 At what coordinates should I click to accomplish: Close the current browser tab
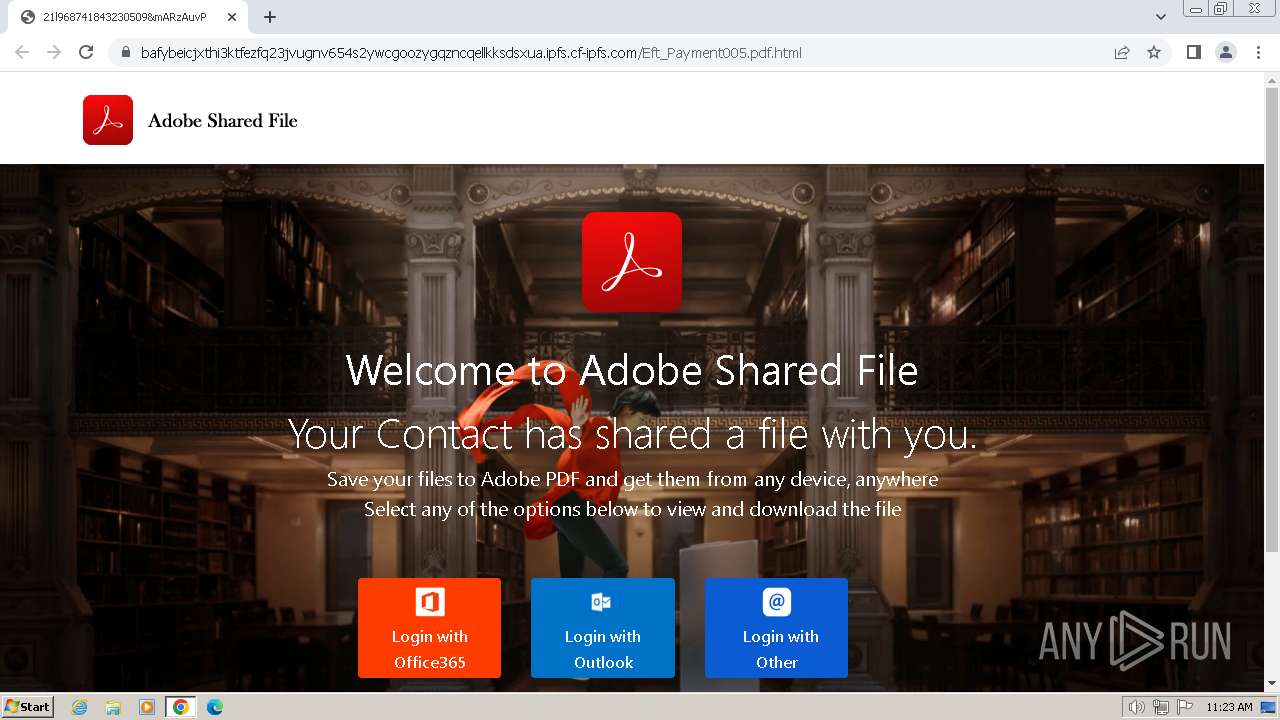point(233,17)
